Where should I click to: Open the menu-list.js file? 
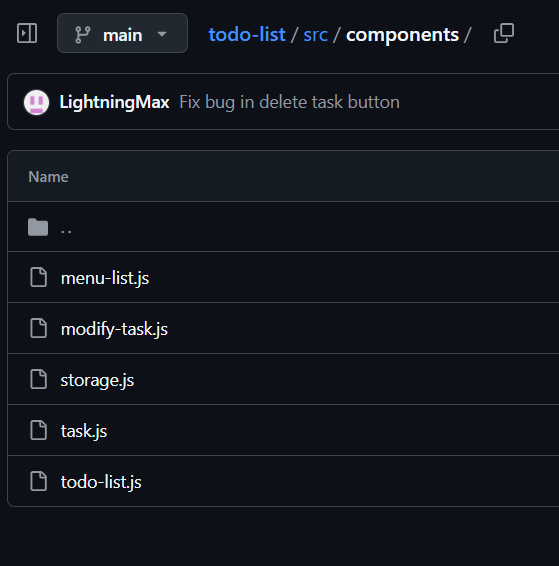[105, 278]
